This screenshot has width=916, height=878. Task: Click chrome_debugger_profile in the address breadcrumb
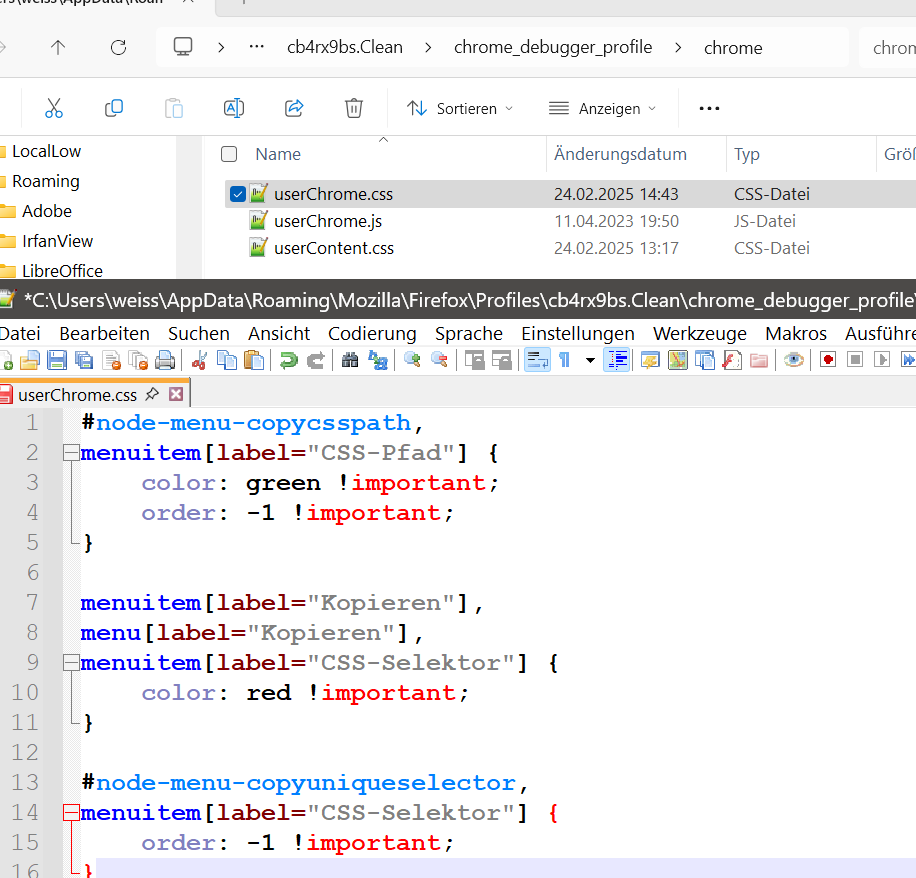[x=553, y=47]
